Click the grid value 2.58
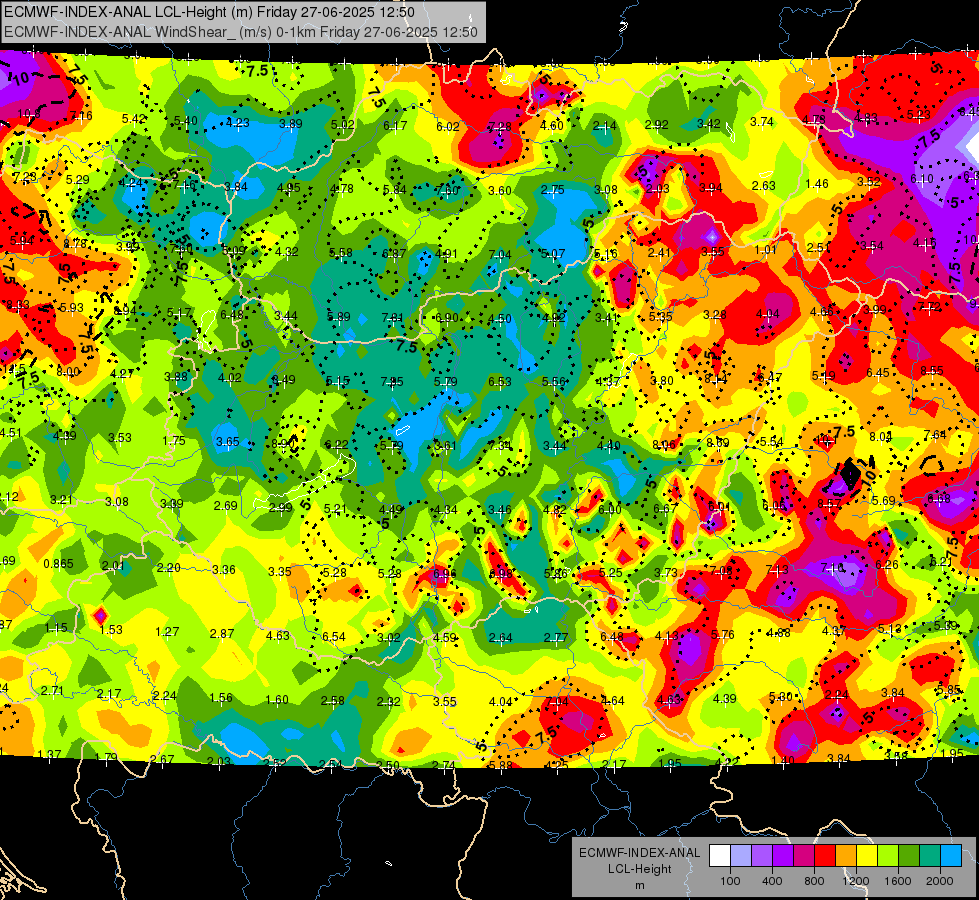This screenshot has width=979, height=900. point(333,701)
